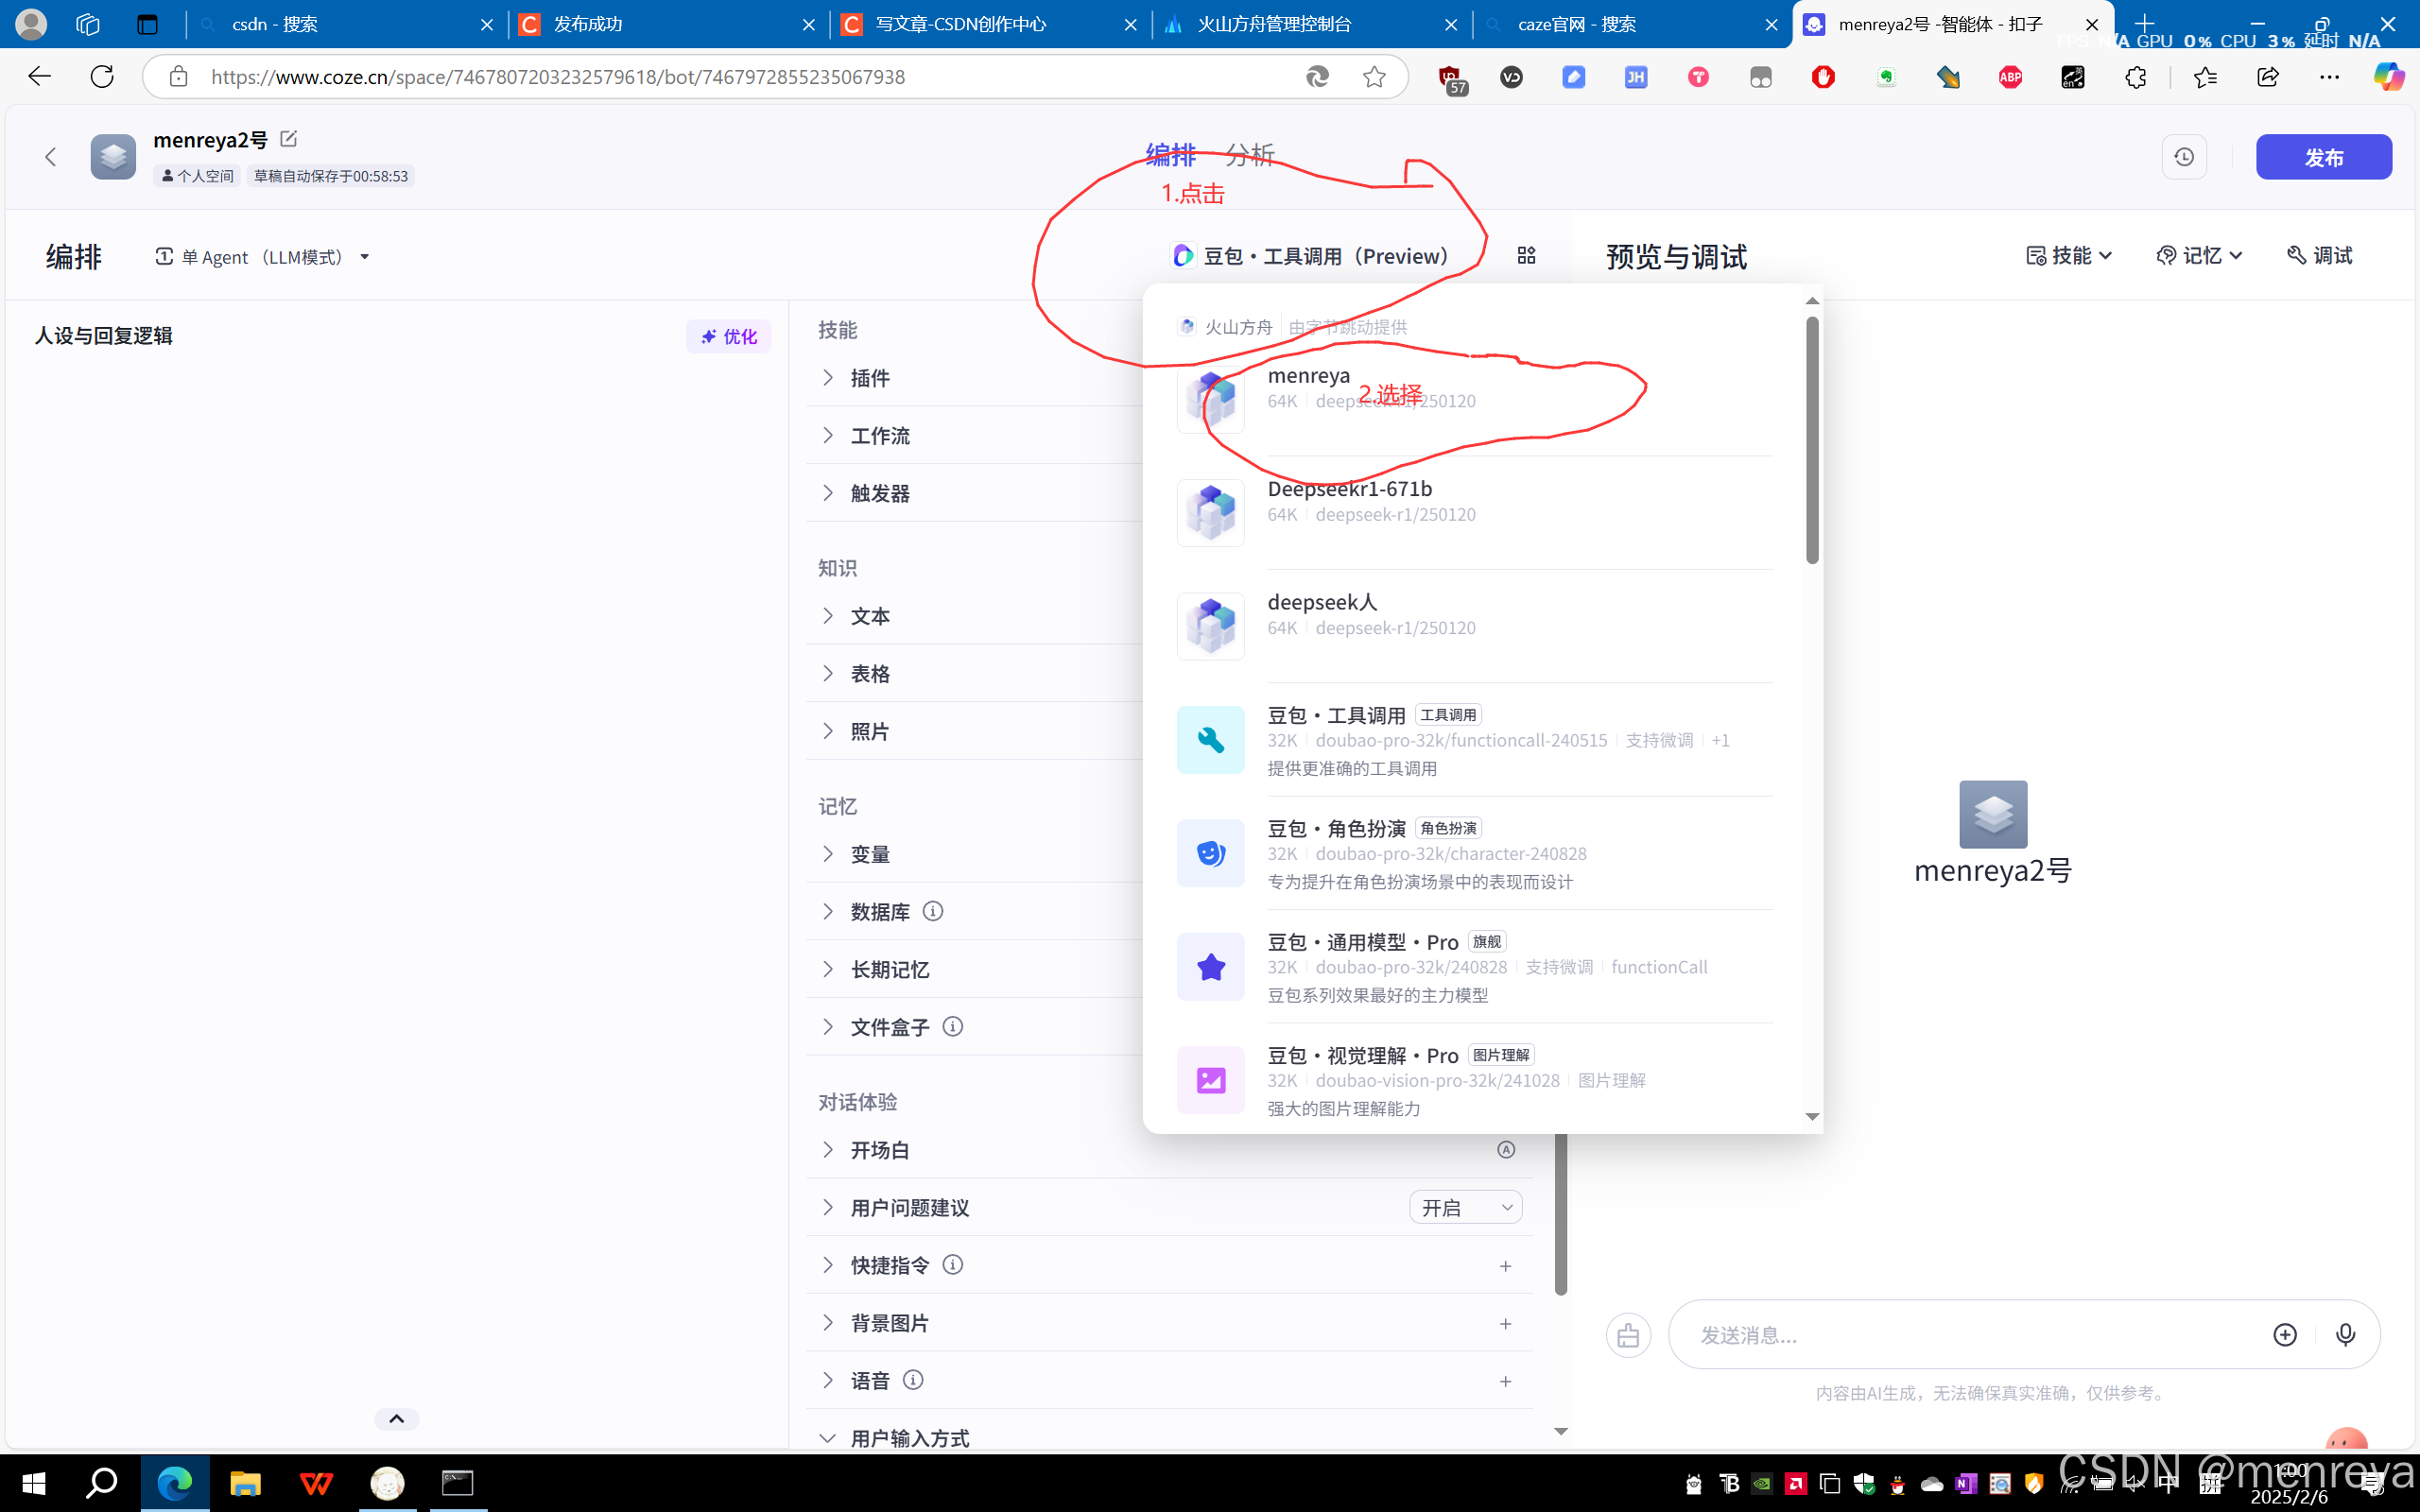This screenshot has height=1512, width=2420.
Task: Click the grid layout icon beside model selector
Action: point(1526,256)
